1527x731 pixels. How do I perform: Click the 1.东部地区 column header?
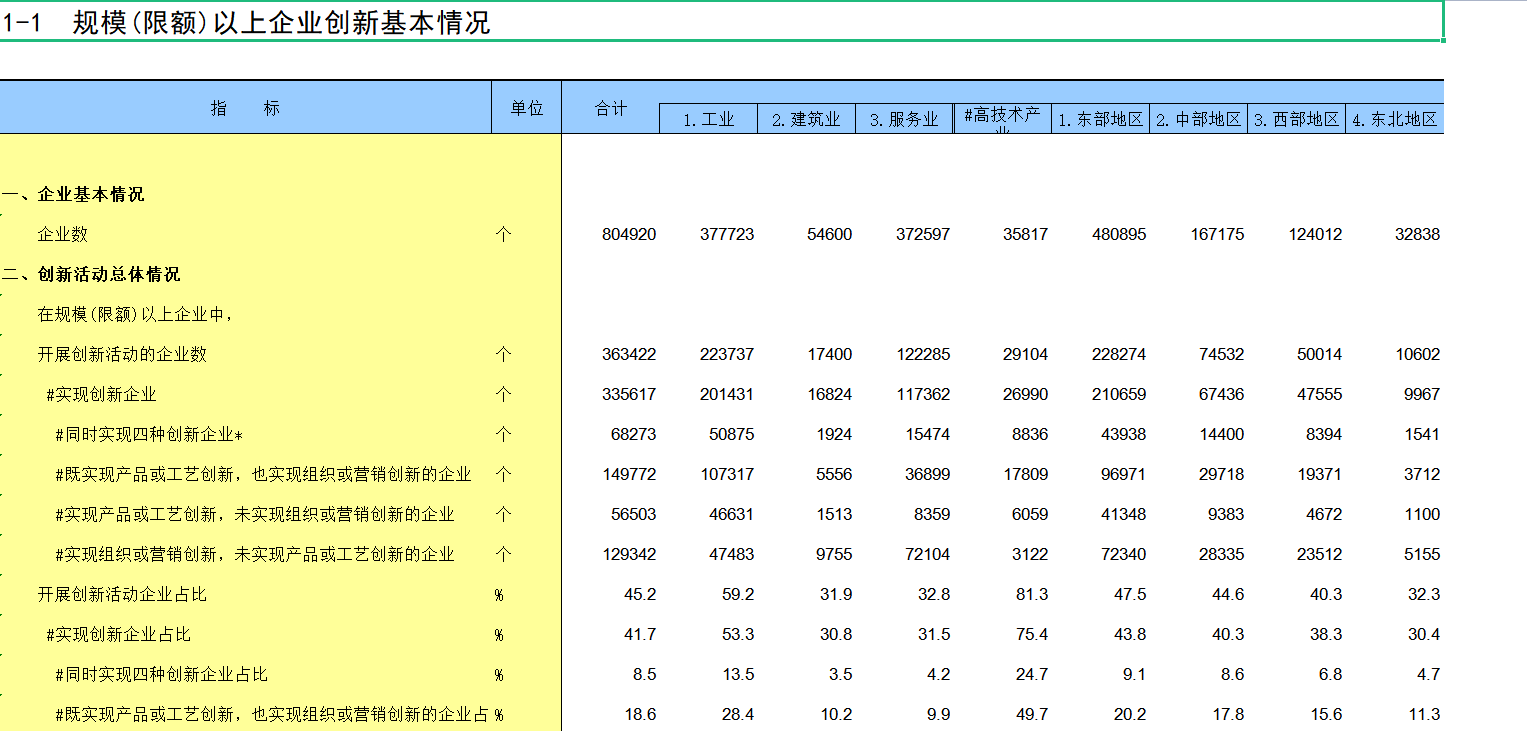(1100, 119)
